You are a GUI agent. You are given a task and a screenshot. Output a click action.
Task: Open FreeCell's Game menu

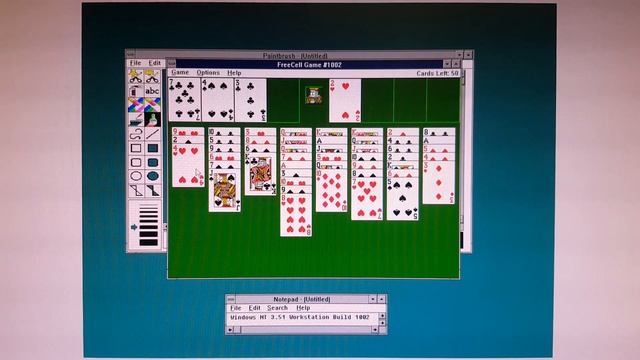pos(180,72)
